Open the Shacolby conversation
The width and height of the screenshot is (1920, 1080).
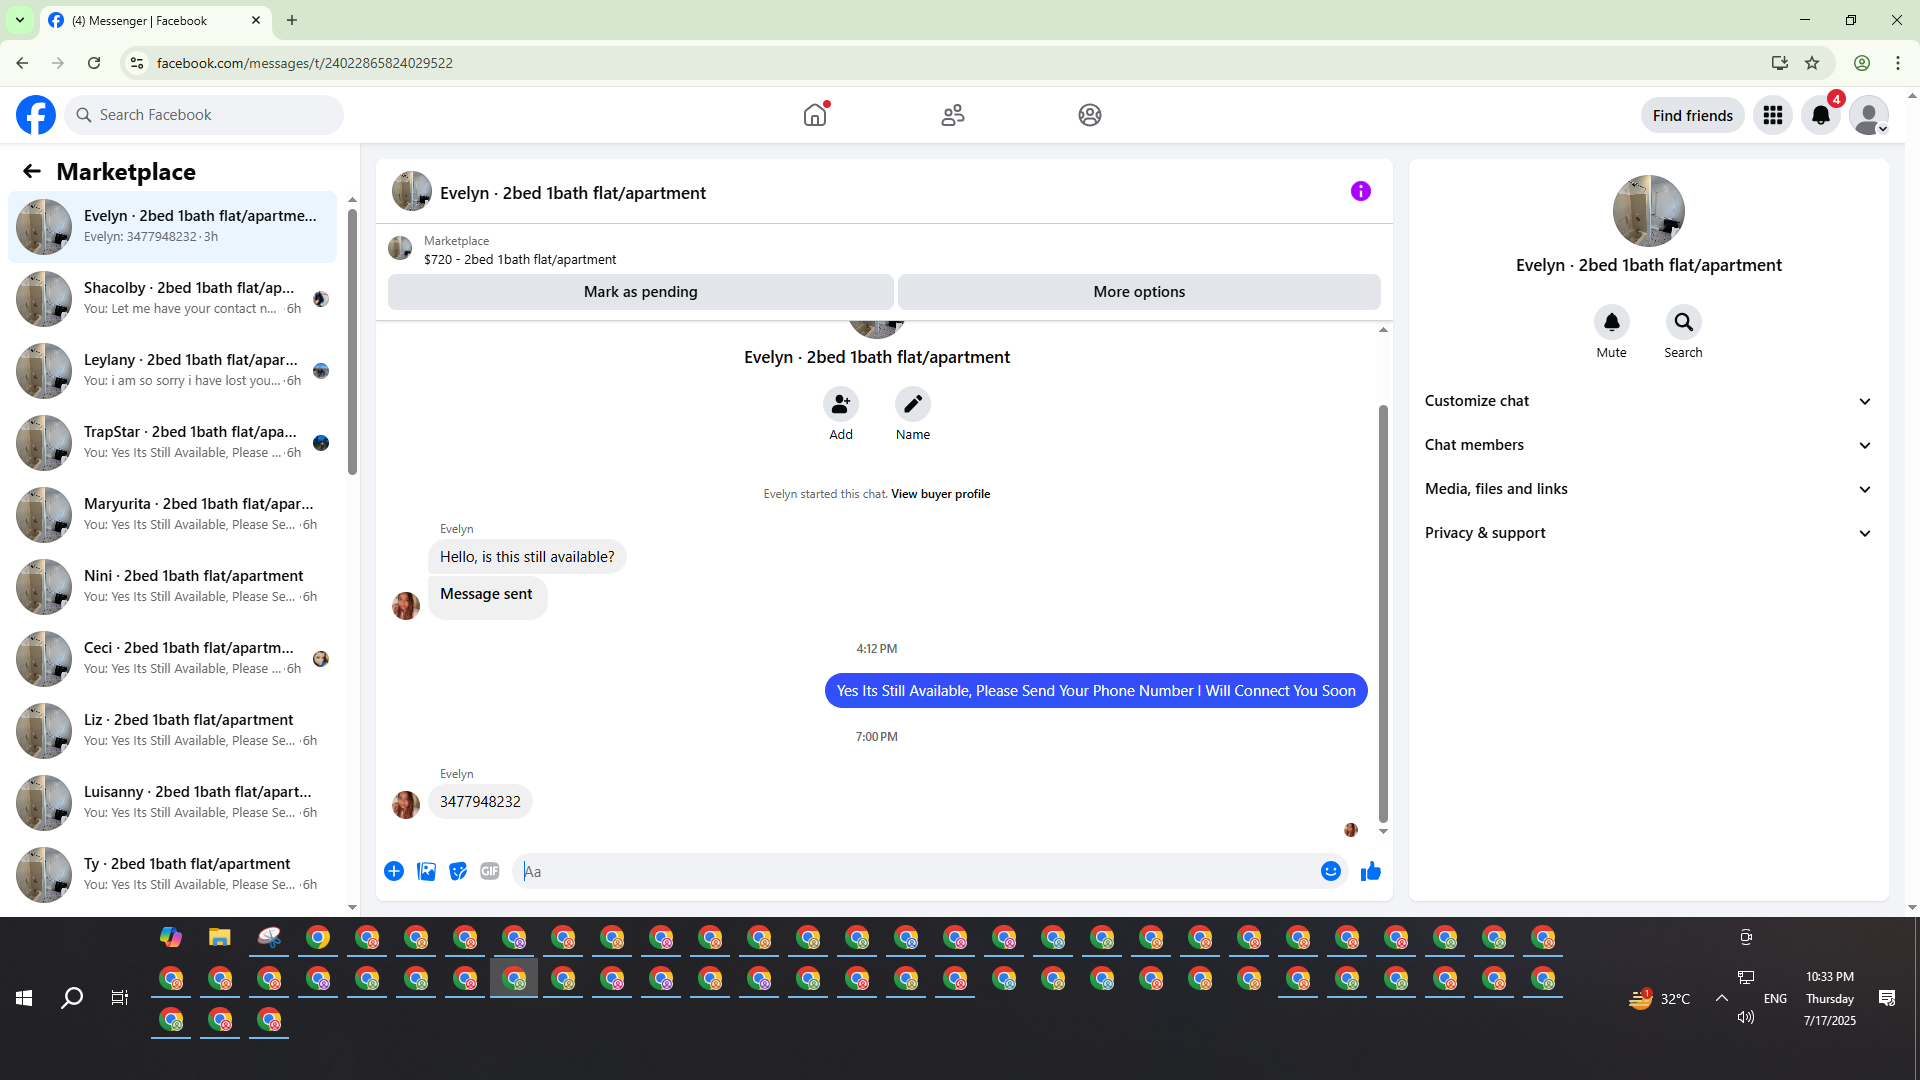pos(173,298)
